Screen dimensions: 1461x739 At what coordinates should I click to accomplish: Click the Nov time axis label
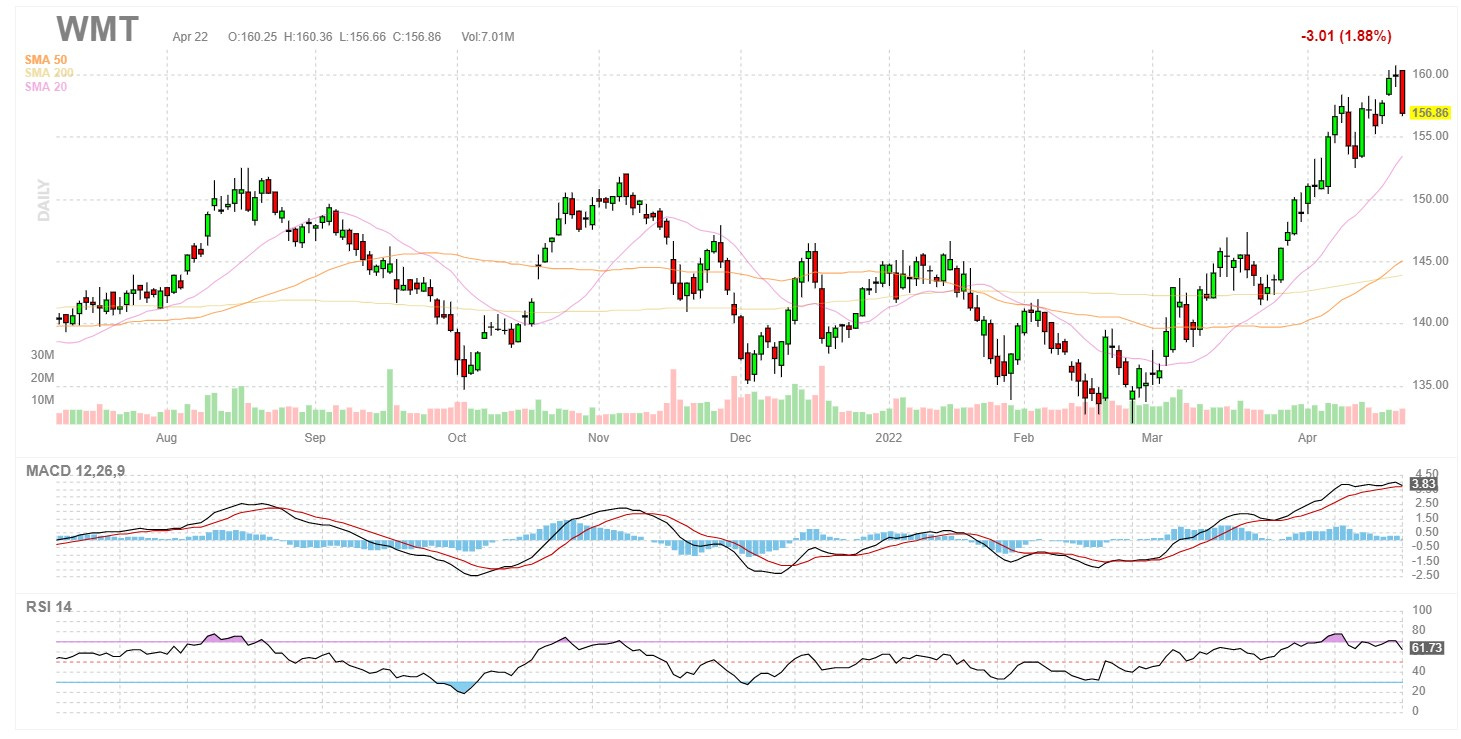click(598, 438)
